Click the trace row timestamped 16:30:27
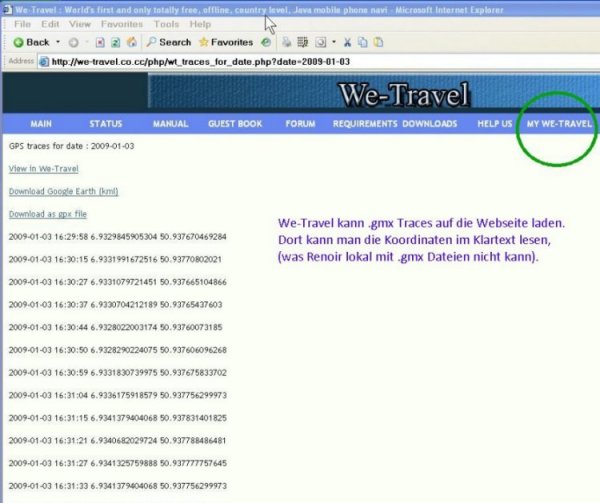Viewport: 600px width, 503px height. pyautogui.click(x=118, y=282)
